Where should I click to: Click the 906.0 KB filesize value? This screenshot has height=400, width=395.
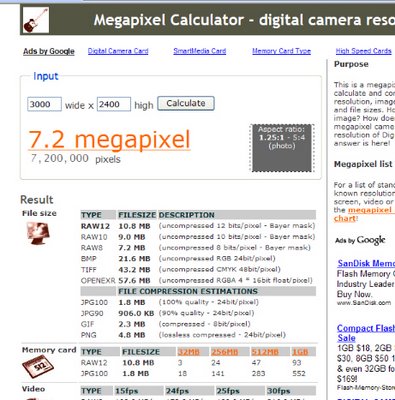(x=136, y=314)
